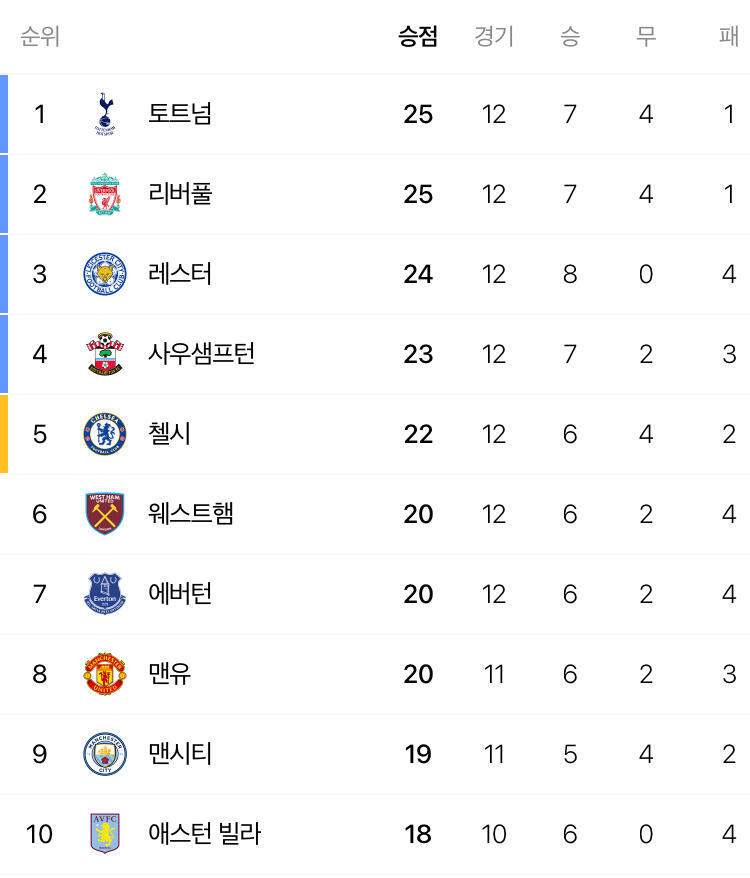This screenshot has height=878, width=750.
Task: Click the Tottenham club crest icon
Action: click(105, 114)
